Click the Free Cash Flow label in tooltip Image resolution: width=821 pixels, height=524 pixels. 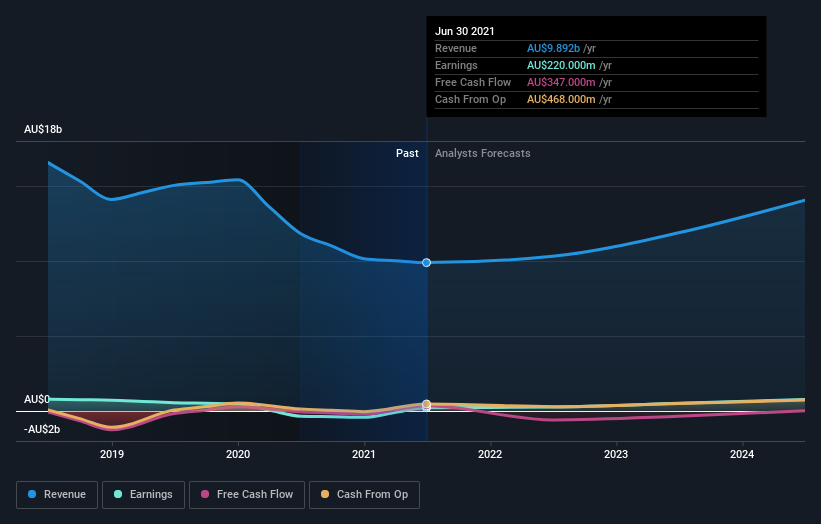click(x=473, y=82)
